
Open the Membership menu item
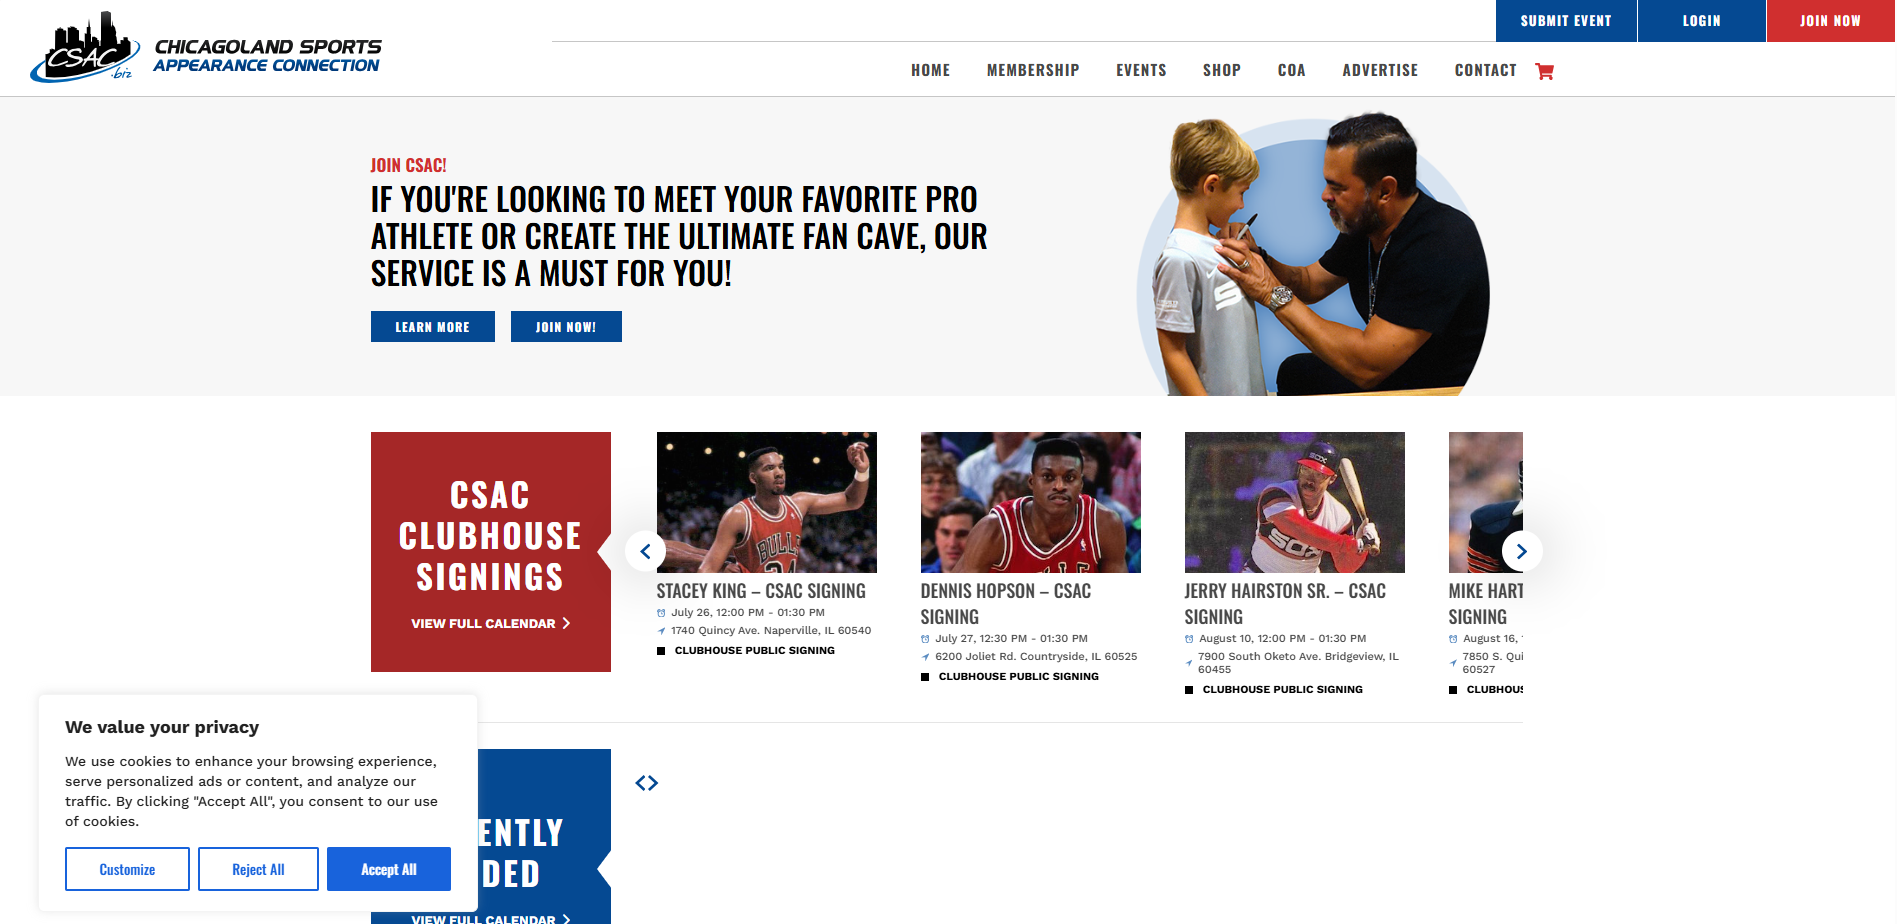[1033, 70]
